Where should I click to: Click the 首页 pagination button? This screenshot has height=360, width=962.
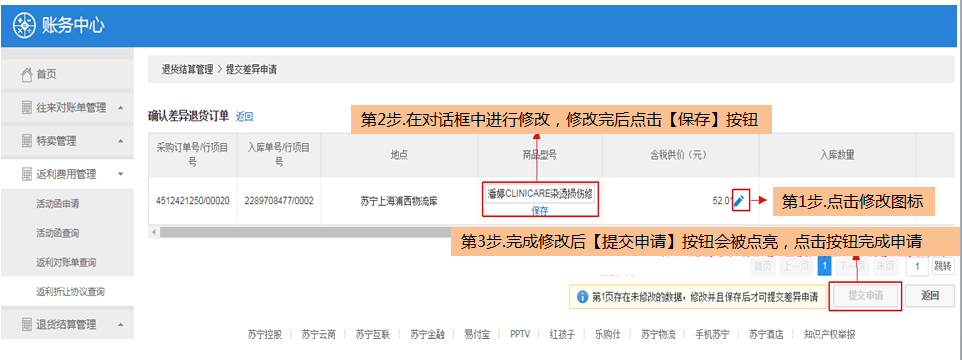[x=763, y=266]
